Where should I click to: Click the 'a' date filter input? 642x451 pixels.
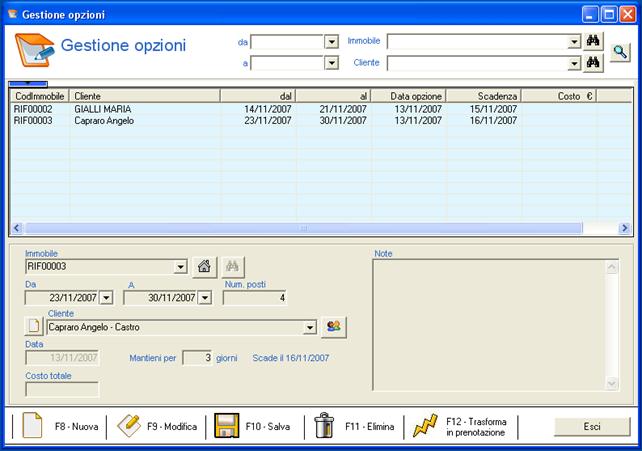pos(287,63)
